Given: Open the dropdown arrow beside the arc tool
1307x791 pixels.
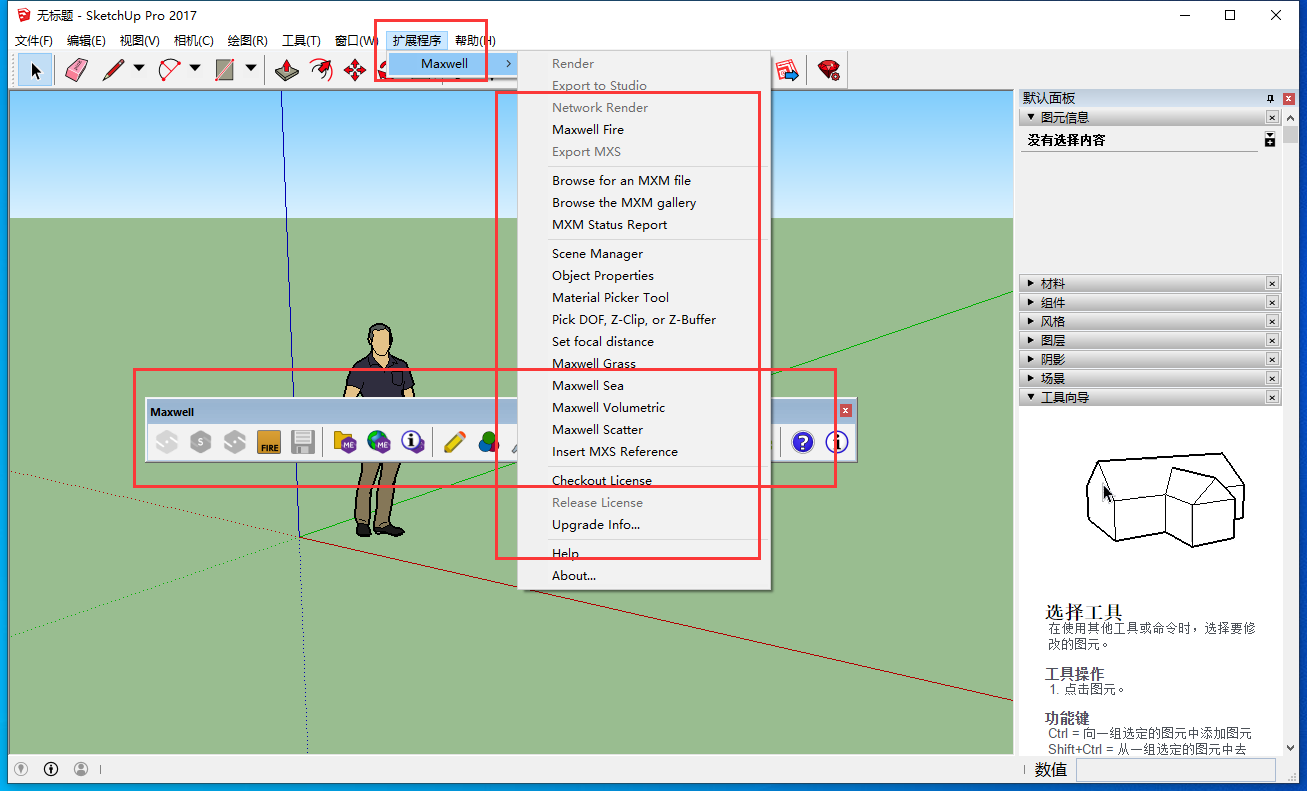Looking at the screenshot, I should (x=194, y=69).
